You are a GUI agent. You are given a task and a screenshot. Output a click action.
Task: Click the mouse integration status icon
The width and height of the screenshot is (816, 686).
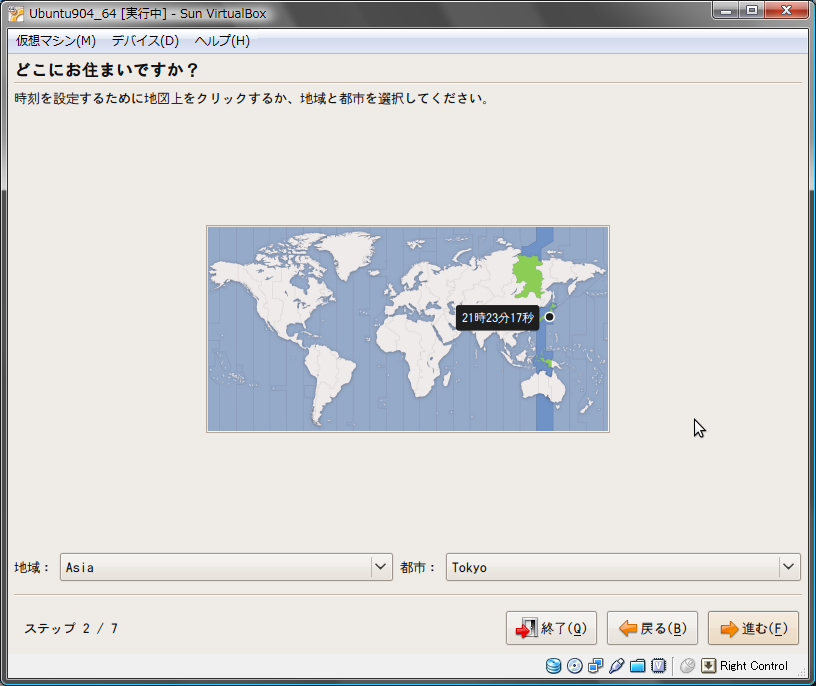pos(687,666)
